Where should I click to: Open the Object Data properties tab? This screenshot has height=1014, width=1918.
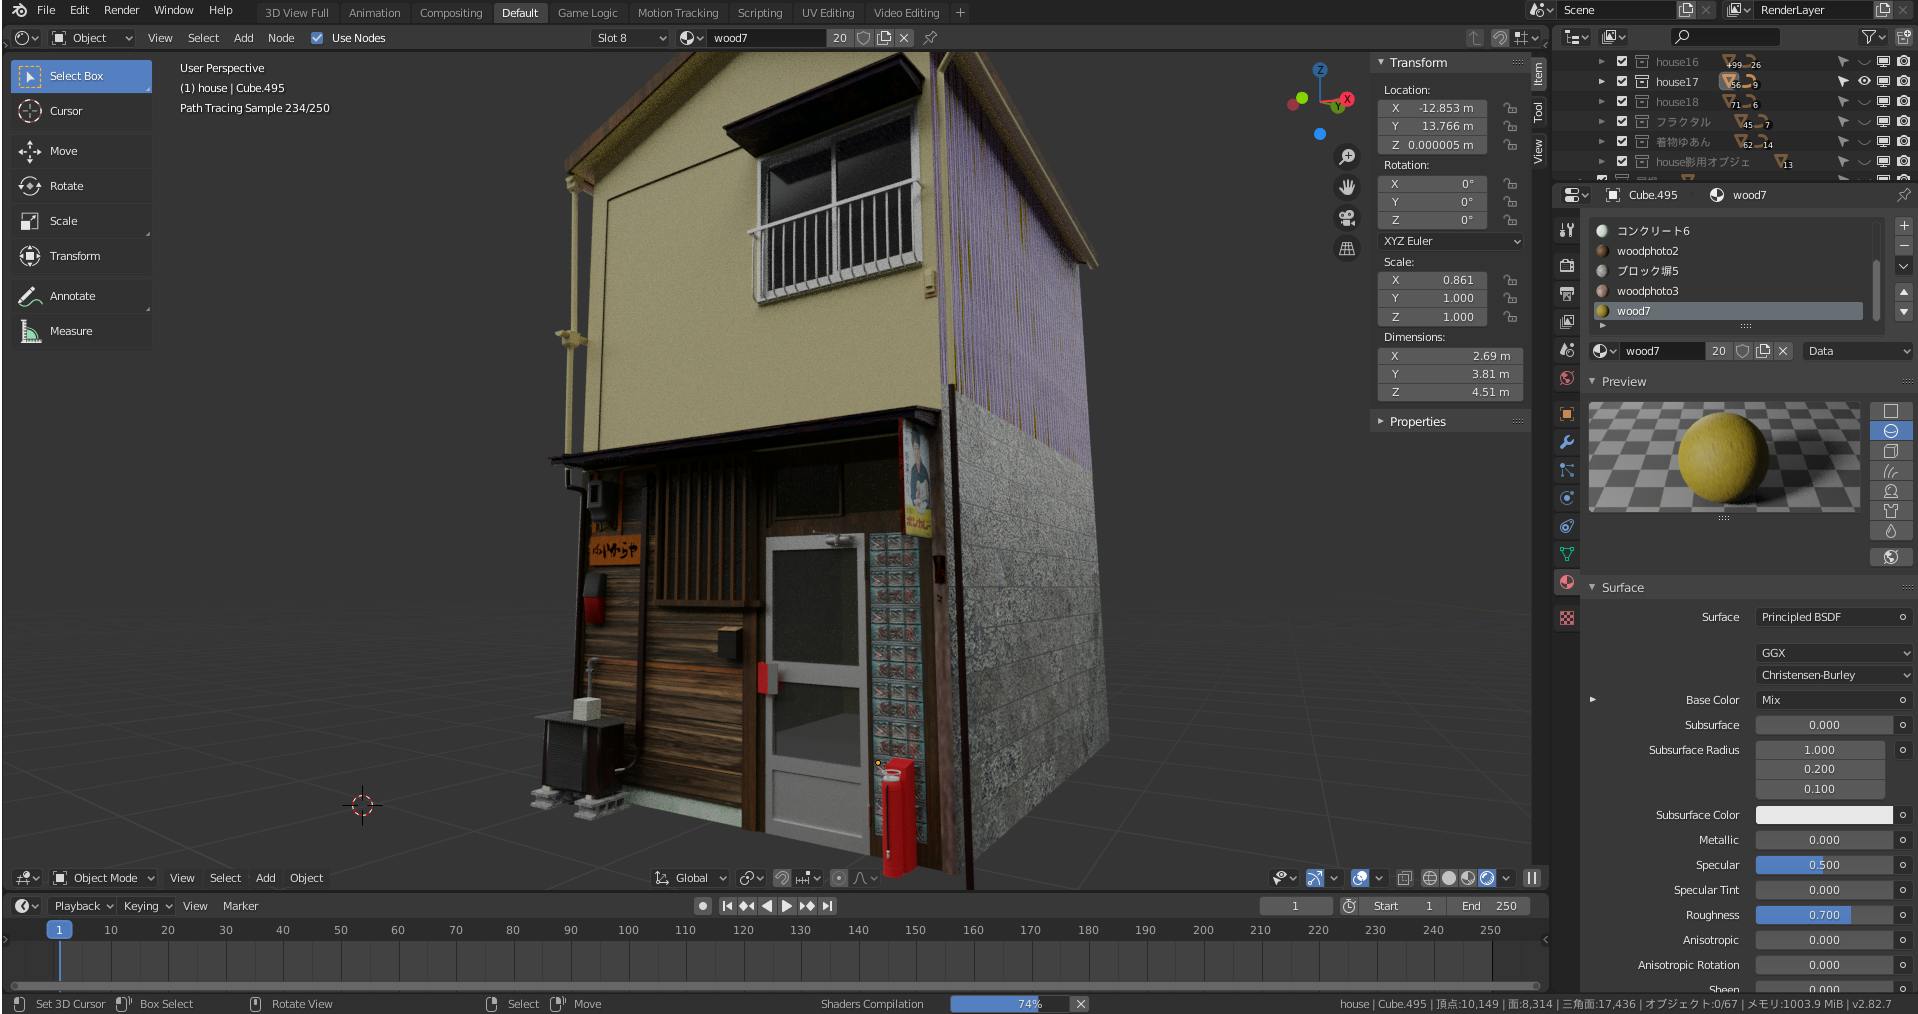1567,554
